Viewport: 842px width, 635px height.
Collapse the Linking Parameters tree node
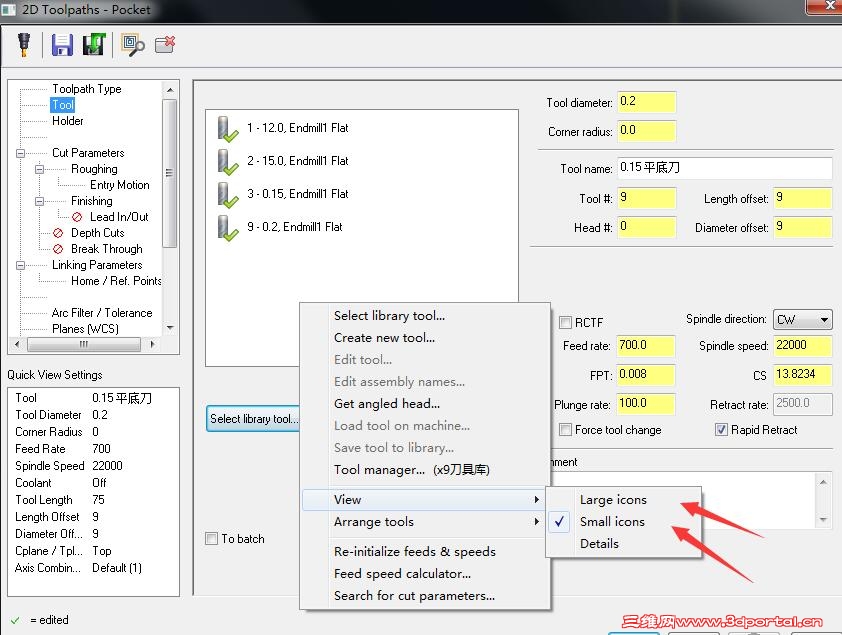[x=20, y=265]
